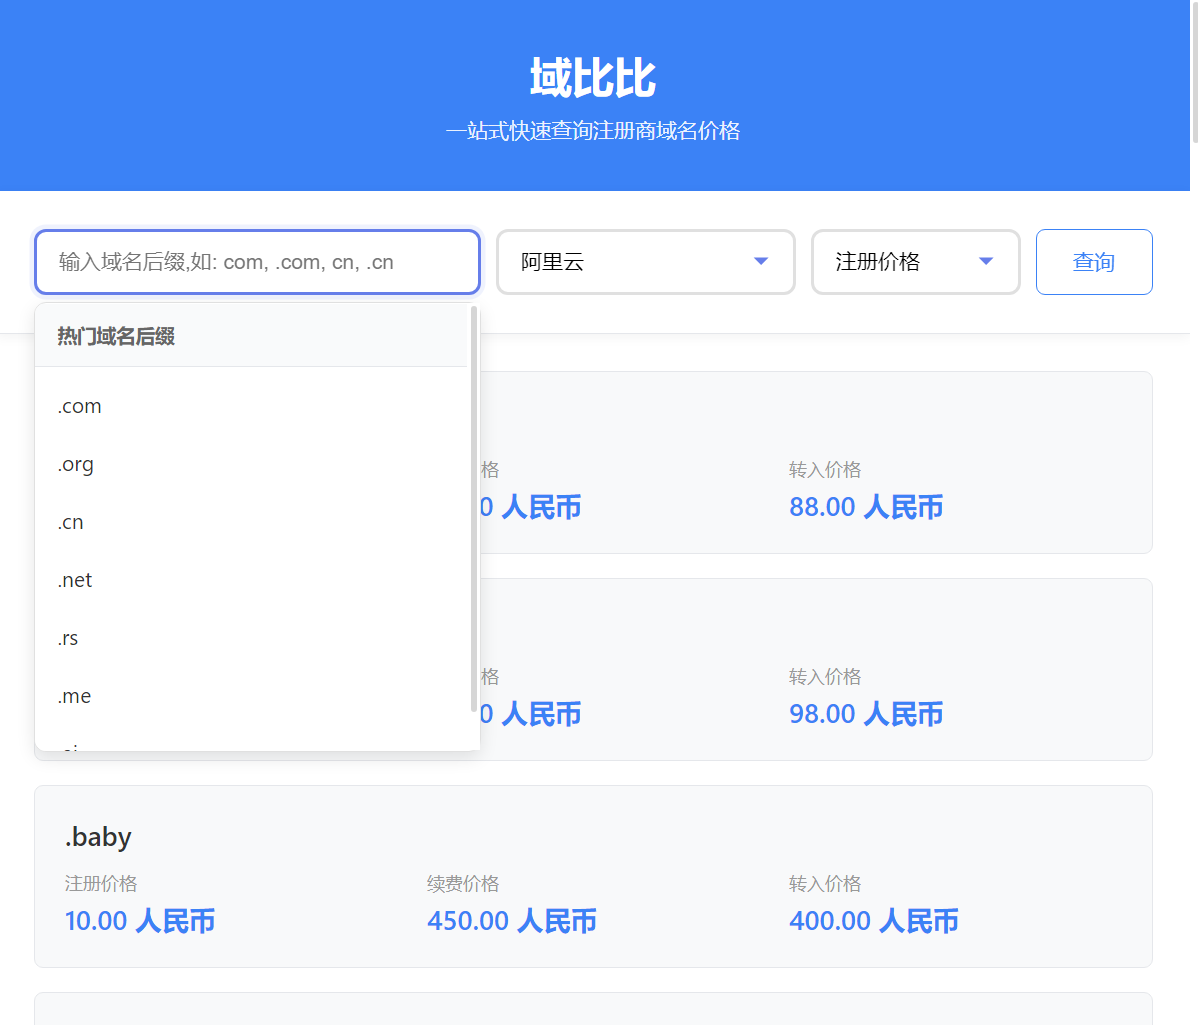This screenshot has width=1198, height=1025.
Task: Pick the .cn suffix suggestion
Action: pyautogui.click(x=71, y=523)
